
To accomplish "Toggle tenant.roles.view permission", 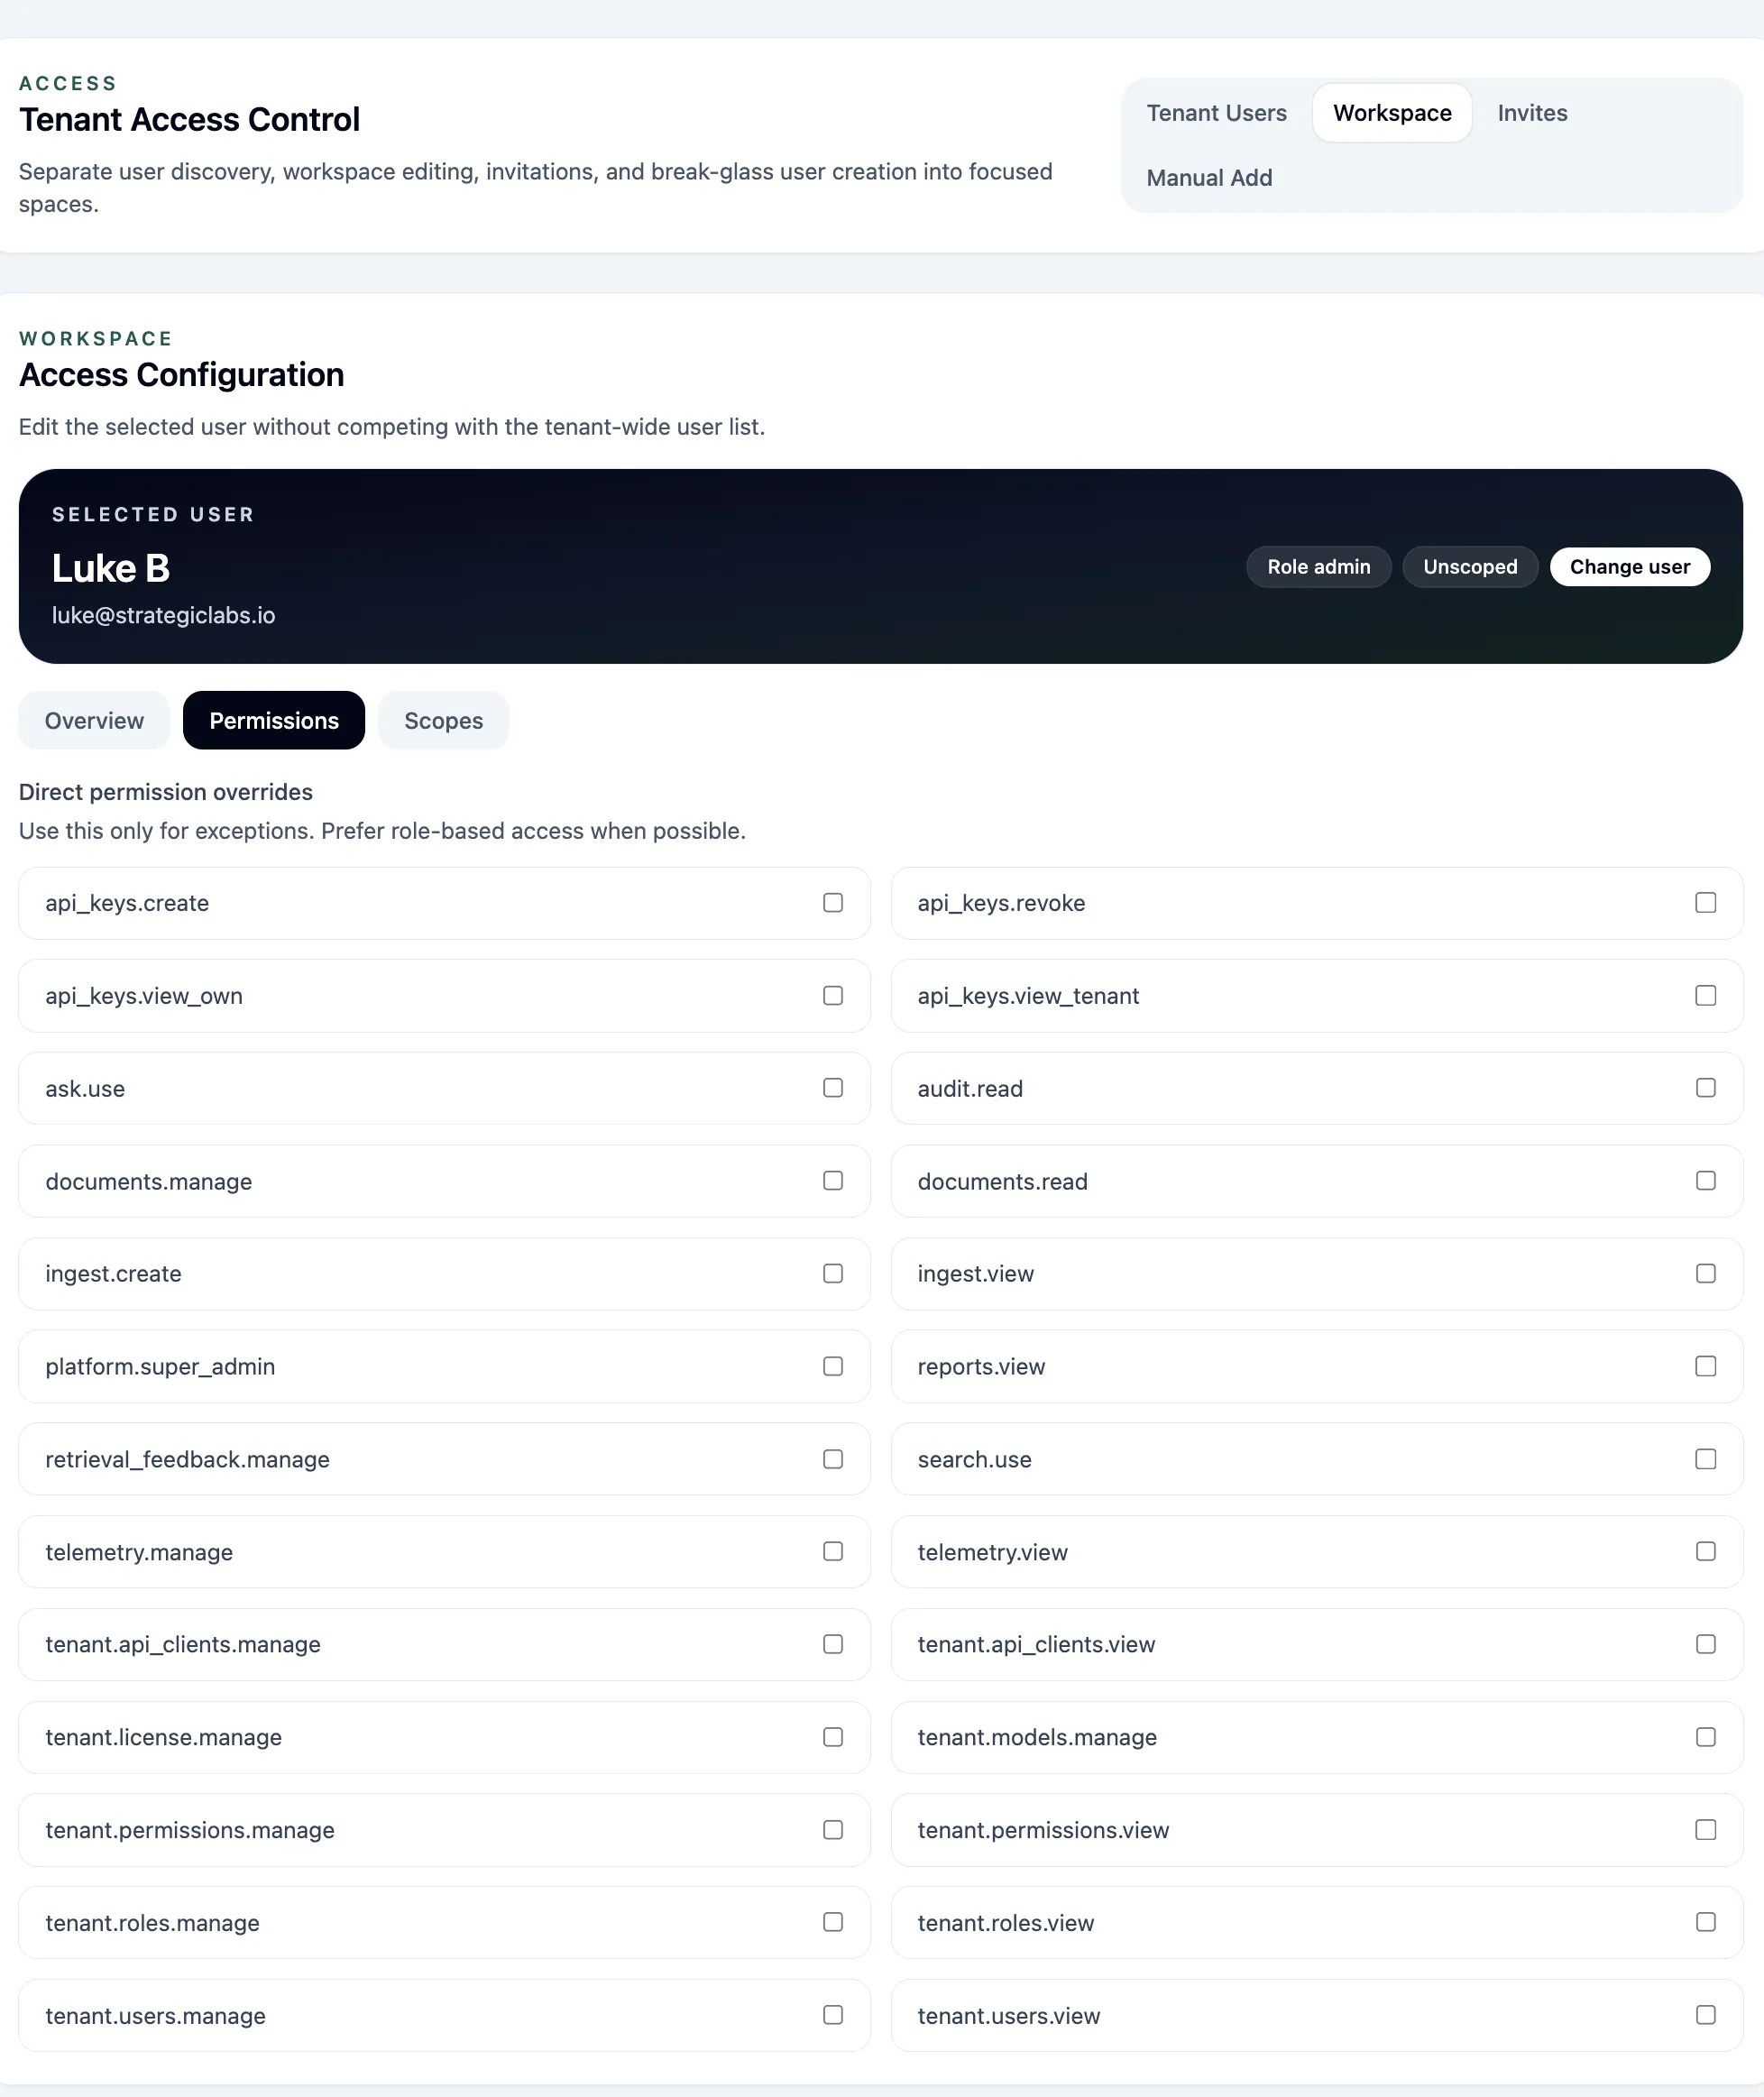I will pyautogui.click(x=1705, y=1921).
